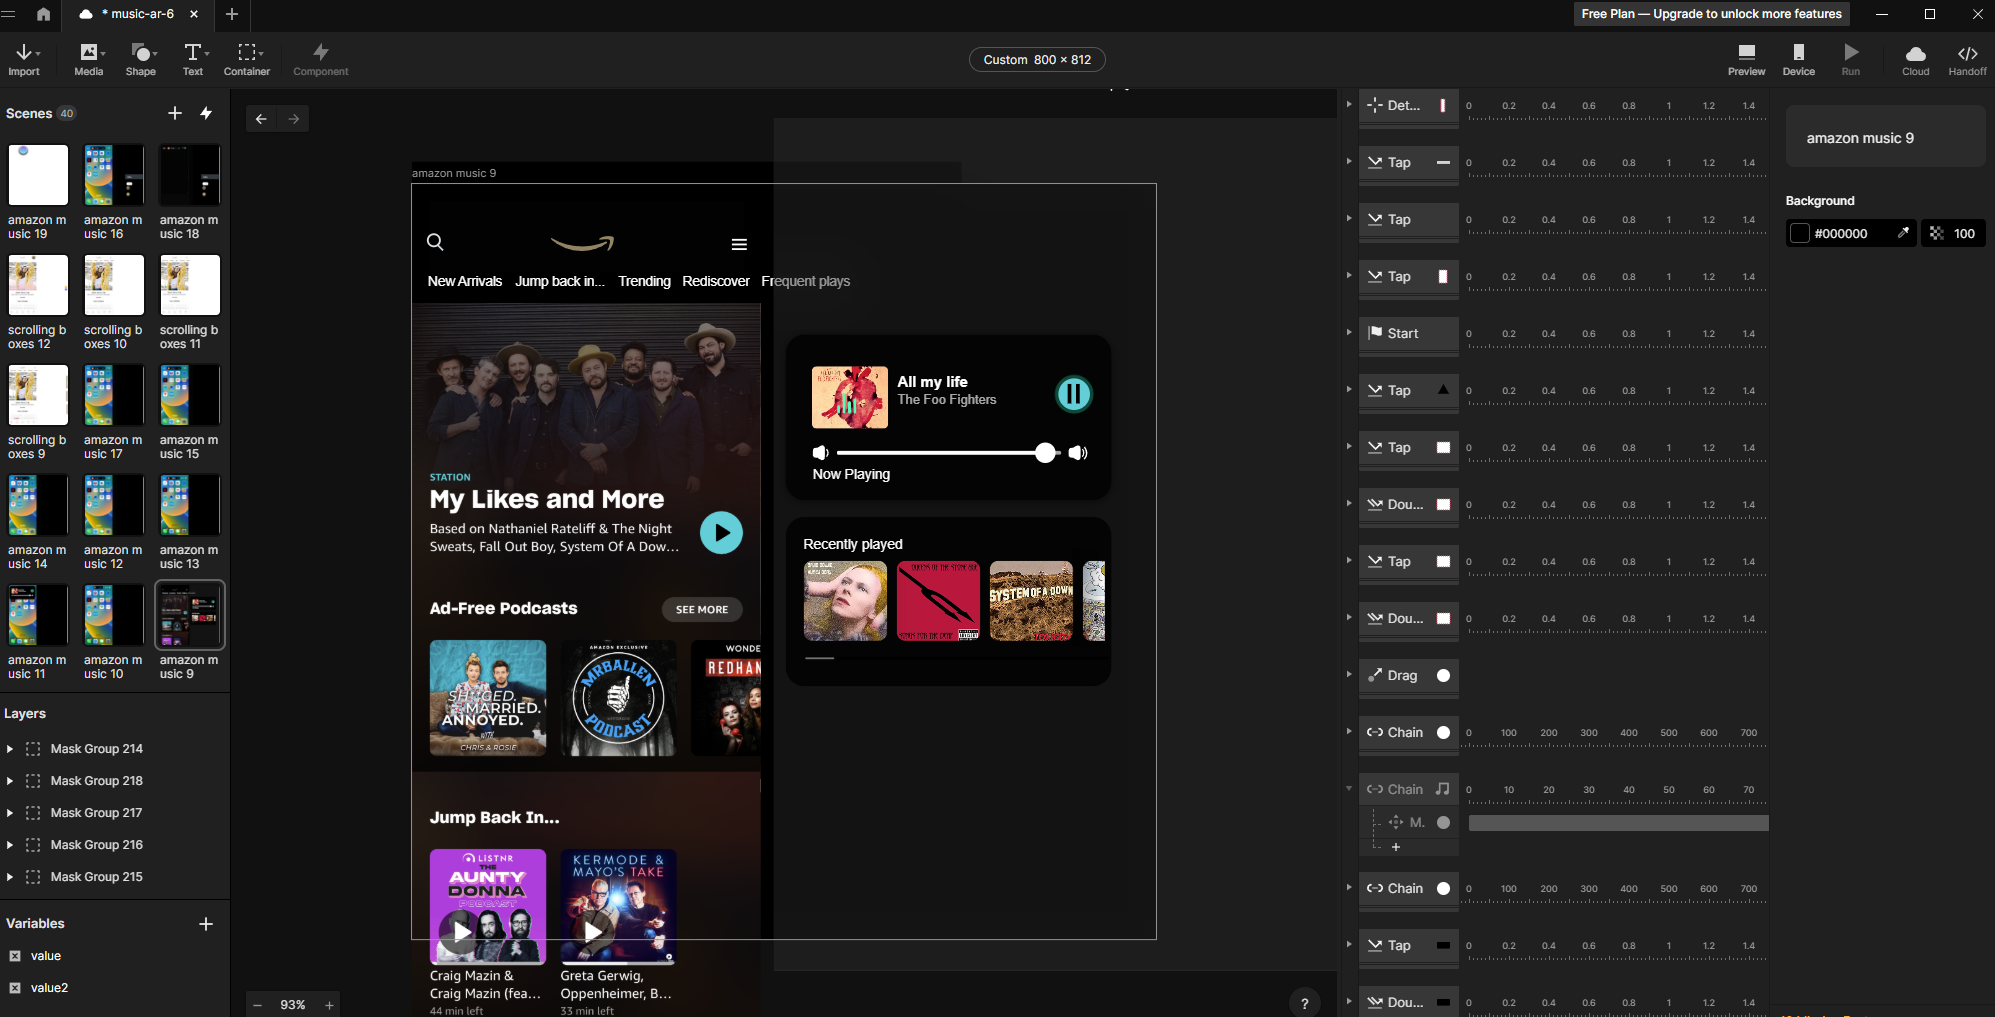Select the Start trigger
The width and height of the screenshot is (1995, 1017).
tap(1408, 333)
